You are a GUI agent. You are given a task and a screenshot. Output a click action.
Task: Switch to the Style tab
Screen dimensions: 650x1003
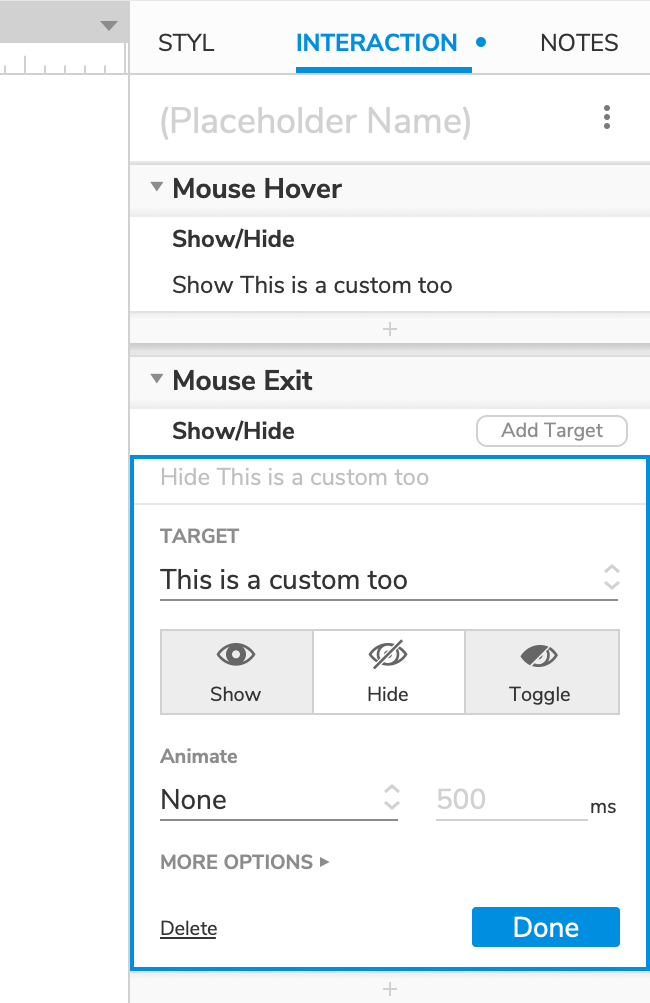186,43
